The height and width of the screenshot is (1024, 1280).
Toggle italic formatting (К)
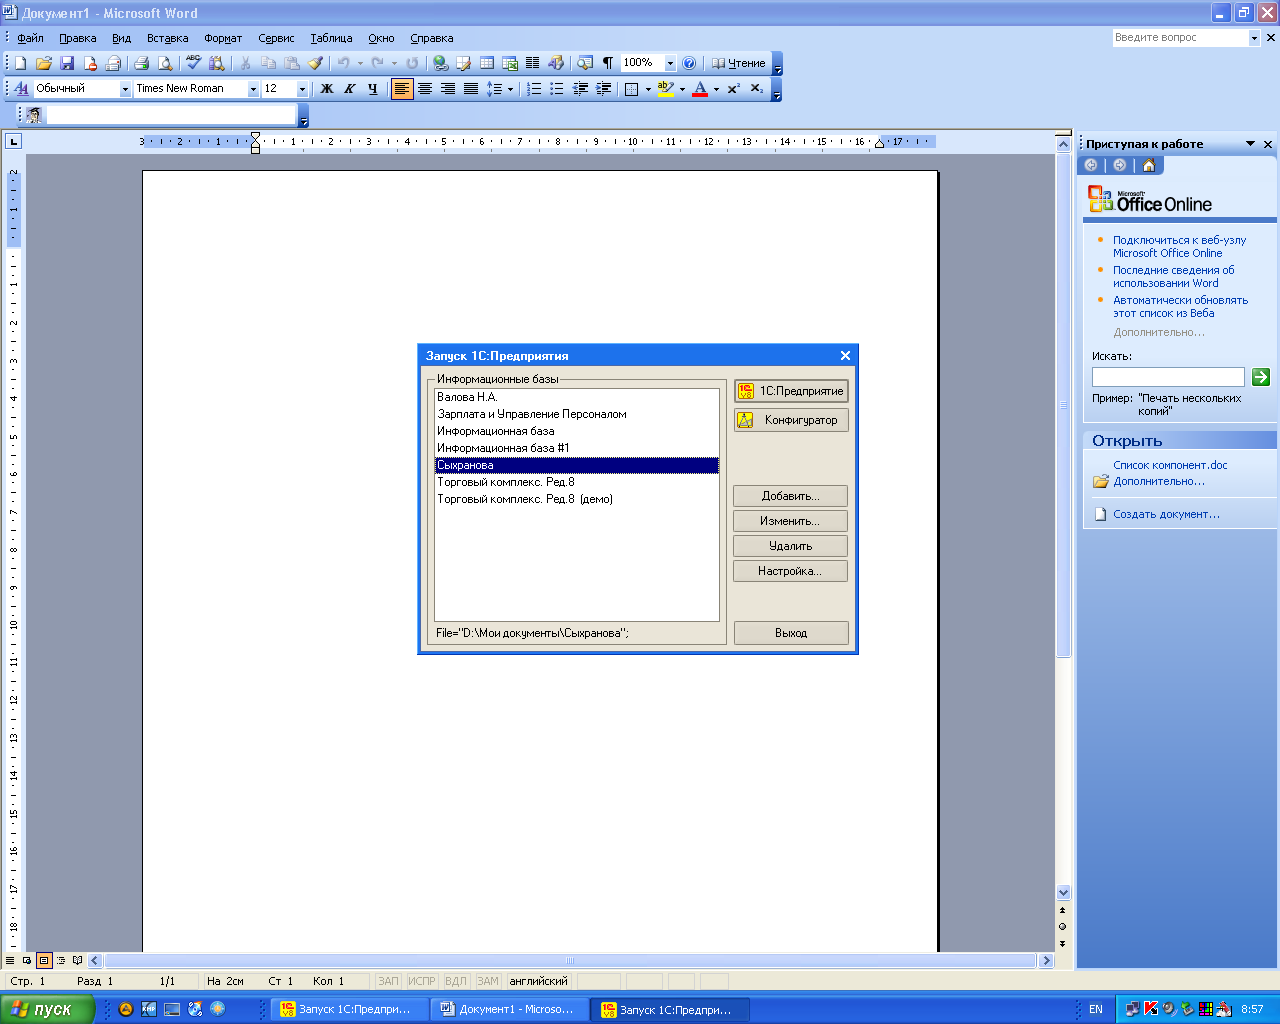(349, 89)
